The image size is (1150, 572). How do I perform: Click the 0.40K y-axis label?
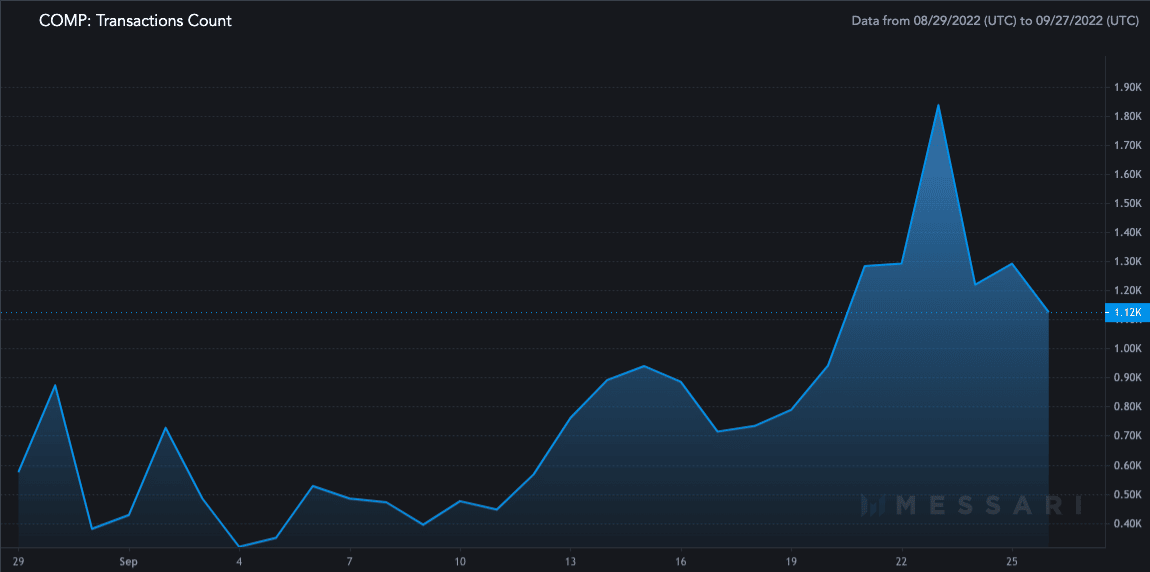(1127, 524)
